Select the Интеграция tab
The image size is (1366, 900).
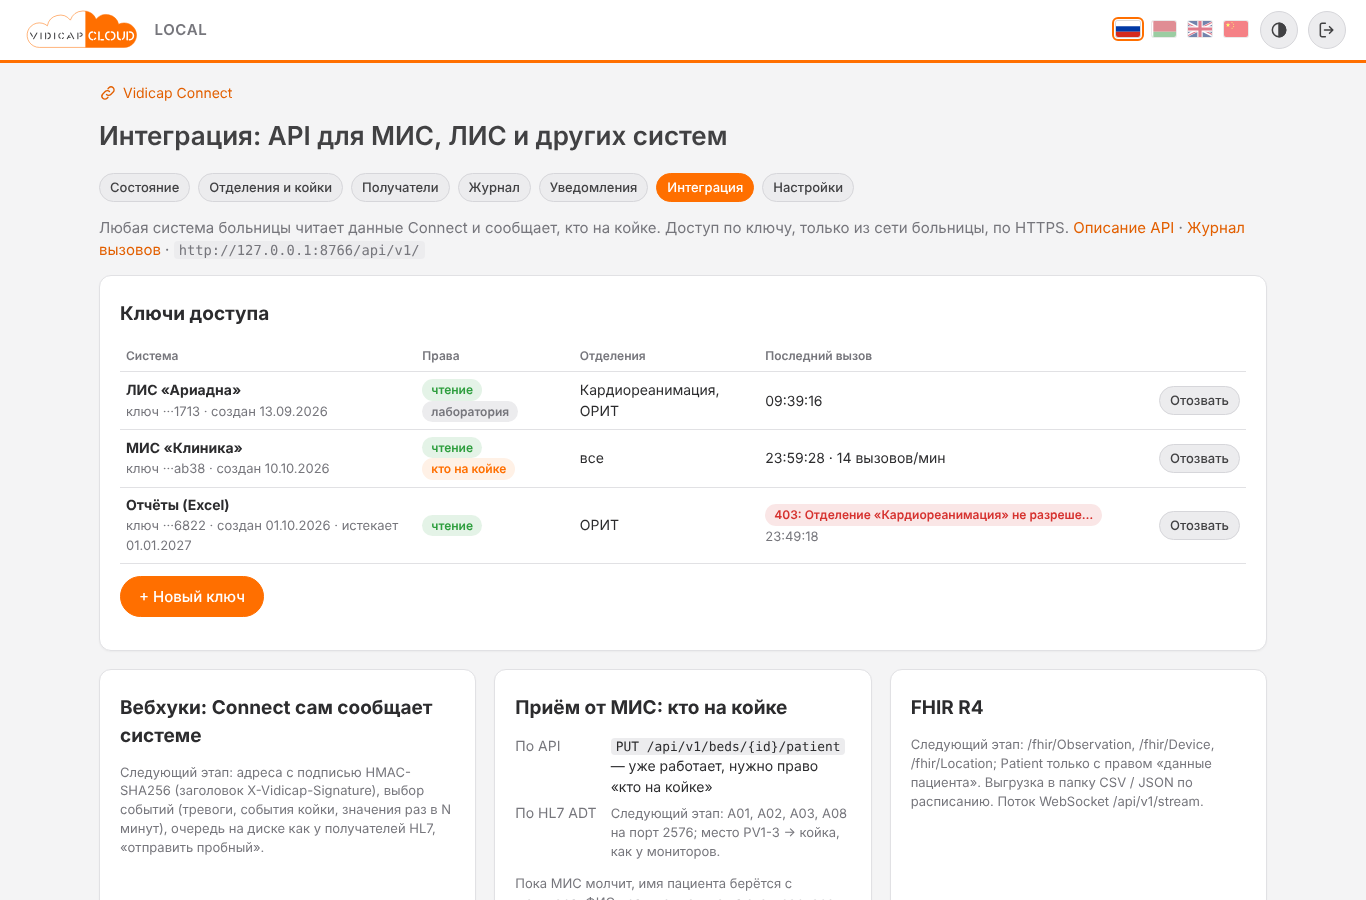(705, 188)
